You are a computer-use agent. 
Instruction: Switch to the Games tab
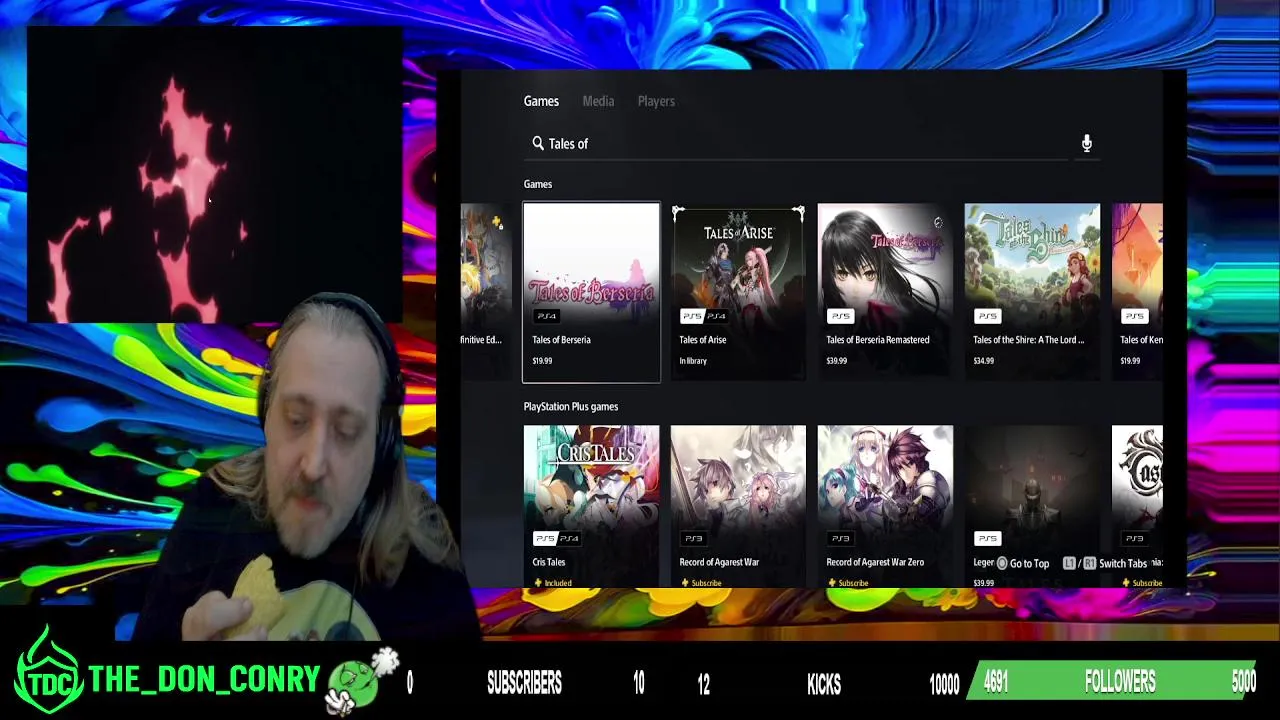point(541,101)
